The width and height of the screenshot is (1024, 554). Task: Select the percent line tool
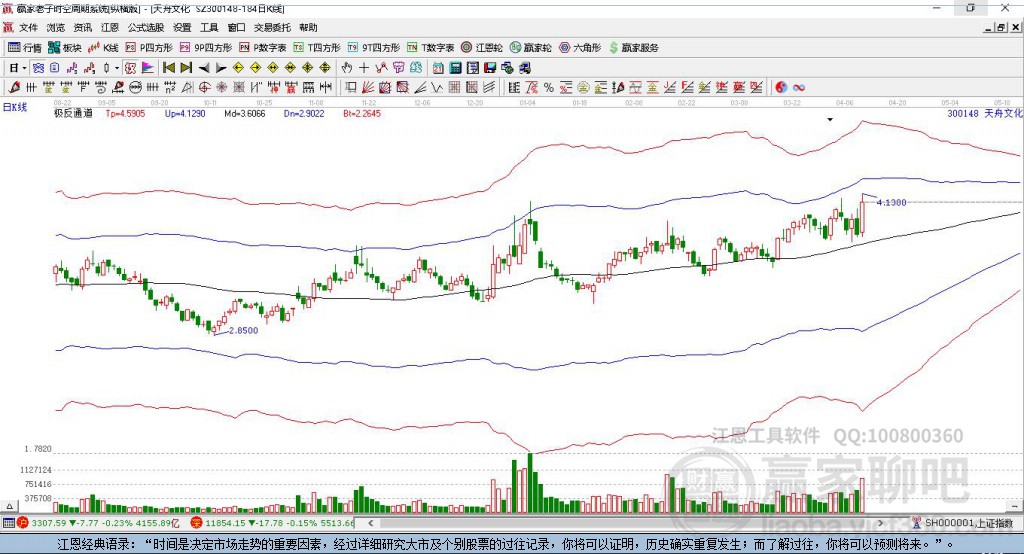point(548,87)
